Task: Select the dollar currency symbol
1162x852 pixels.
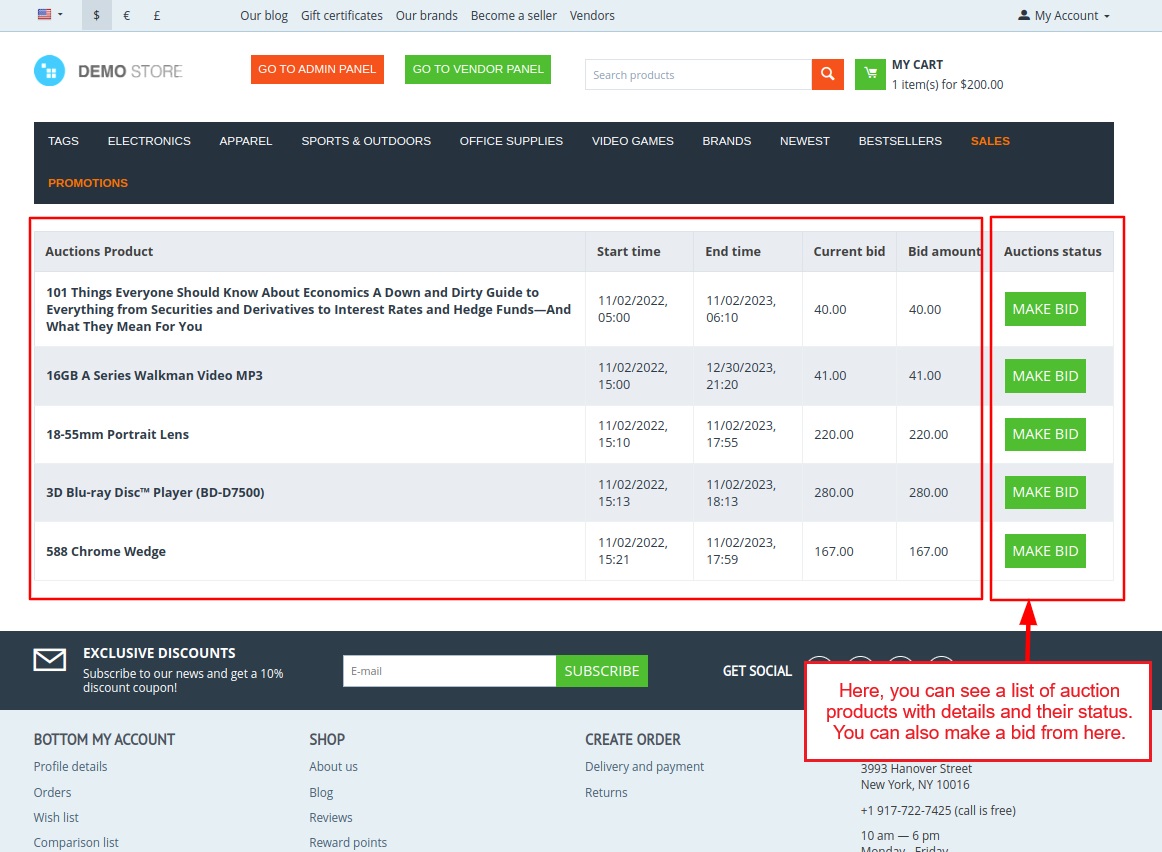Action: [97, 15]
